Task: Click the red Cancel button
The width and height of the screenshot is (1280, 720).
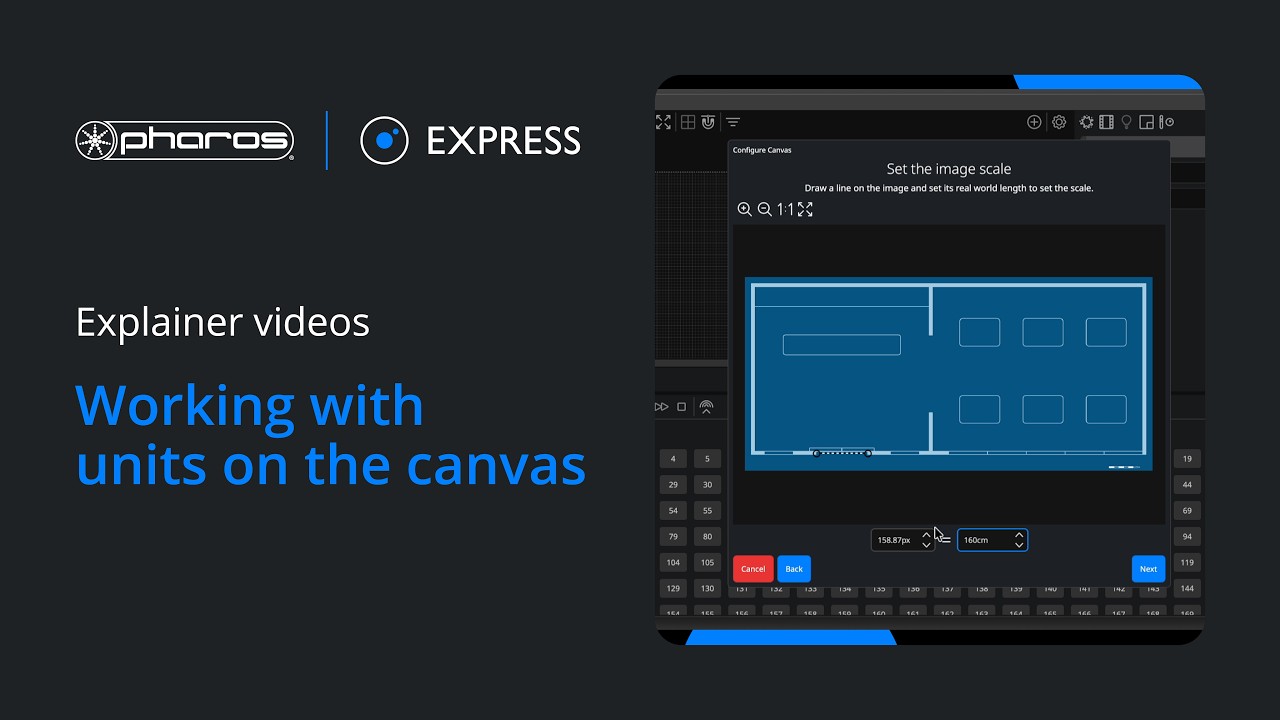Action: pyautogui.click(x=753, y=569)
